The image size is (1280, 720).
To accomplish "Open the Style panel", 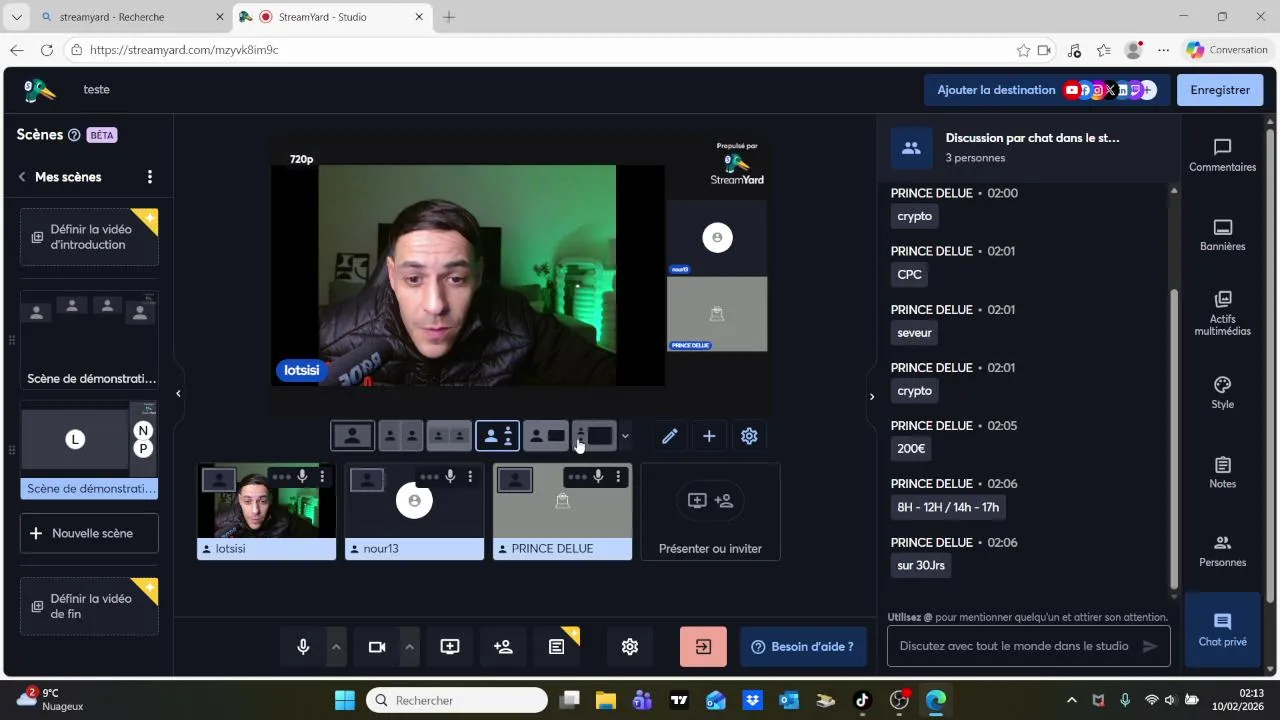I will (1222, 393).
